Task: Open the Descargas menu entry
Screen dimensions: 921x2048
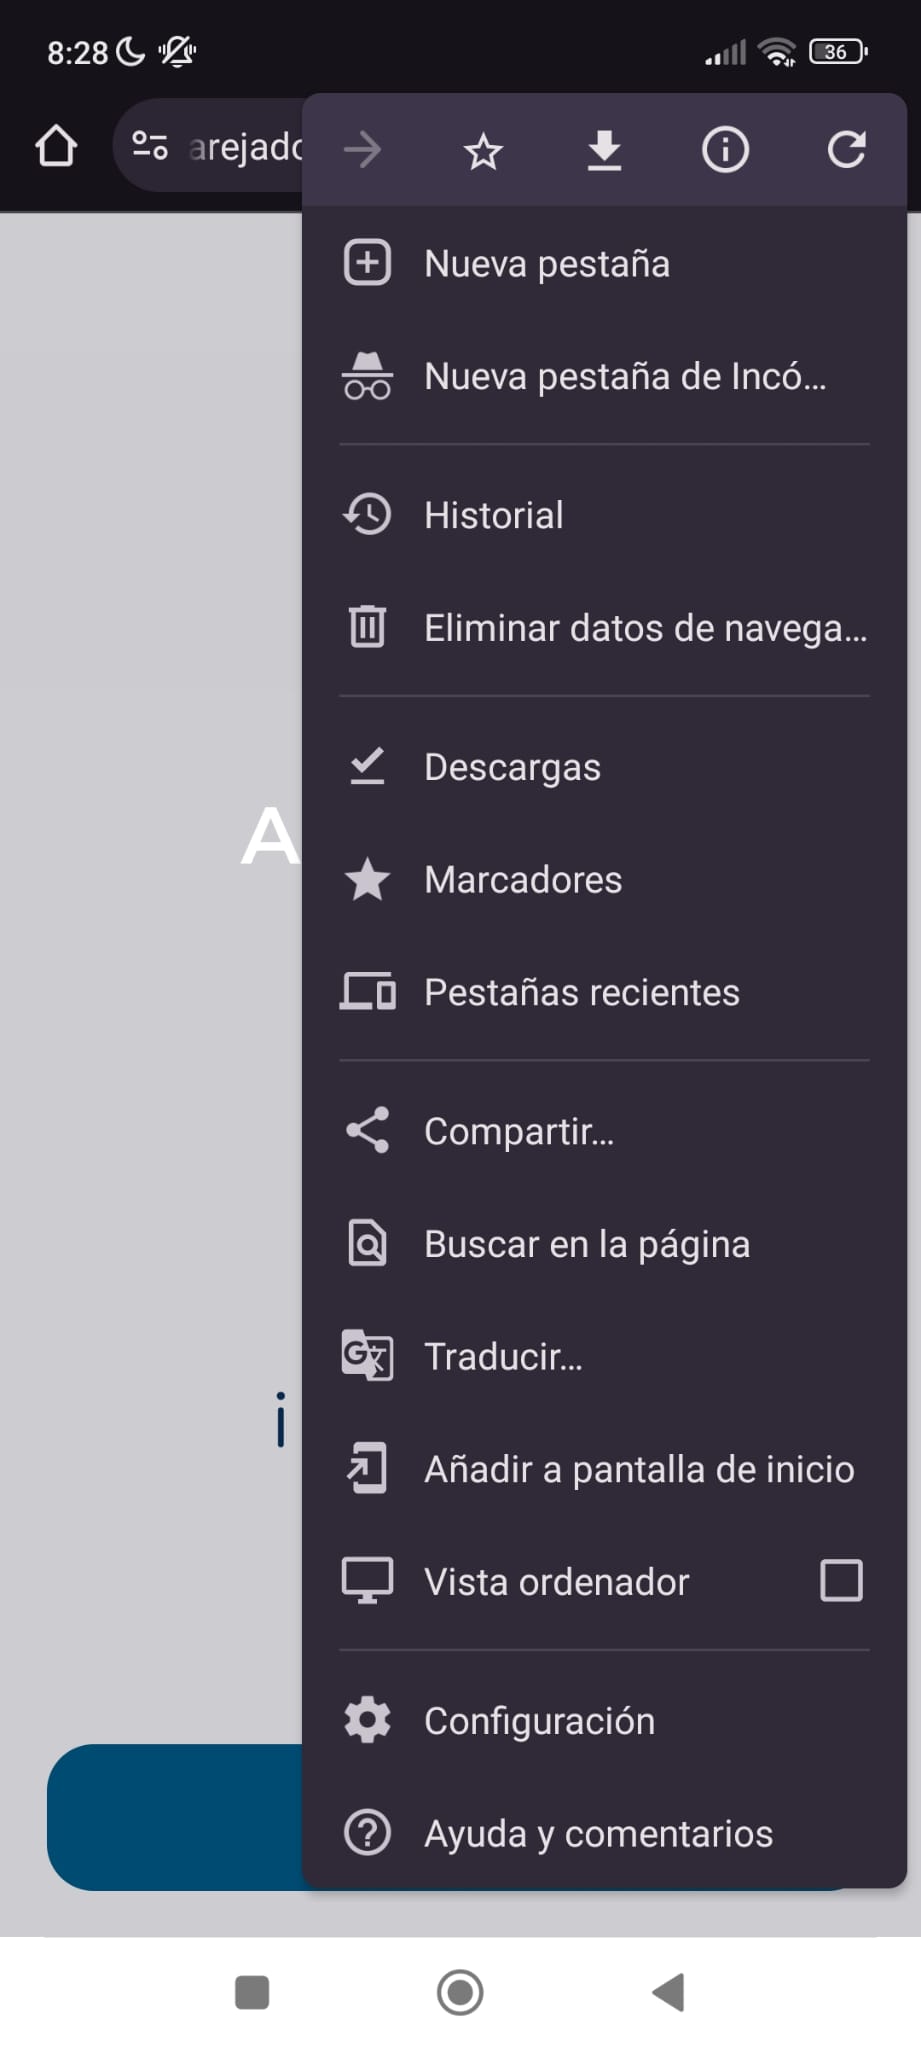Action: [x=512, y=767]
